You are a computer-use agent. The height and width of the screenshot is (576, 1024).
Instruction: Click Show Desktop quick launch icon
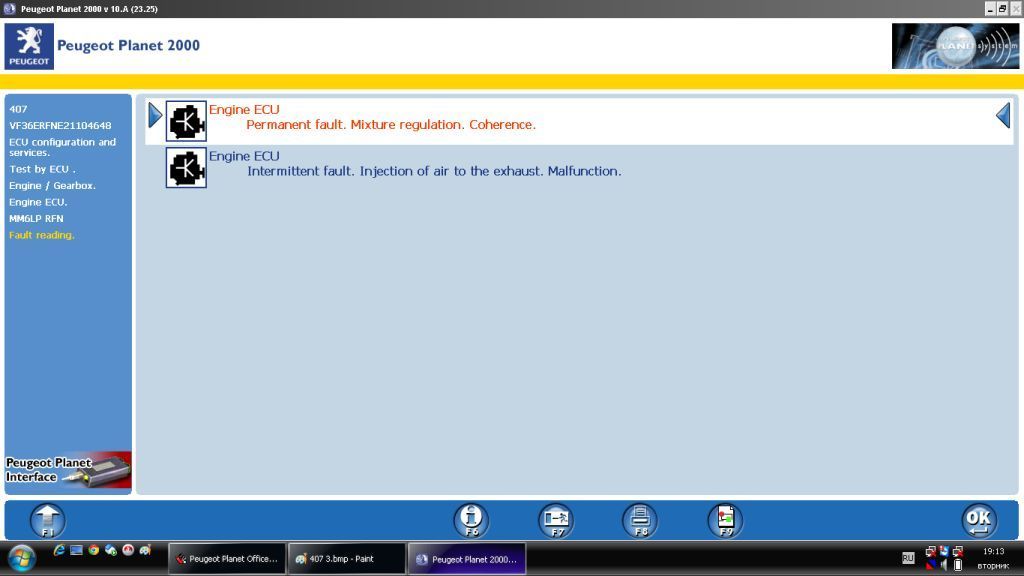(x=76, y=550)
